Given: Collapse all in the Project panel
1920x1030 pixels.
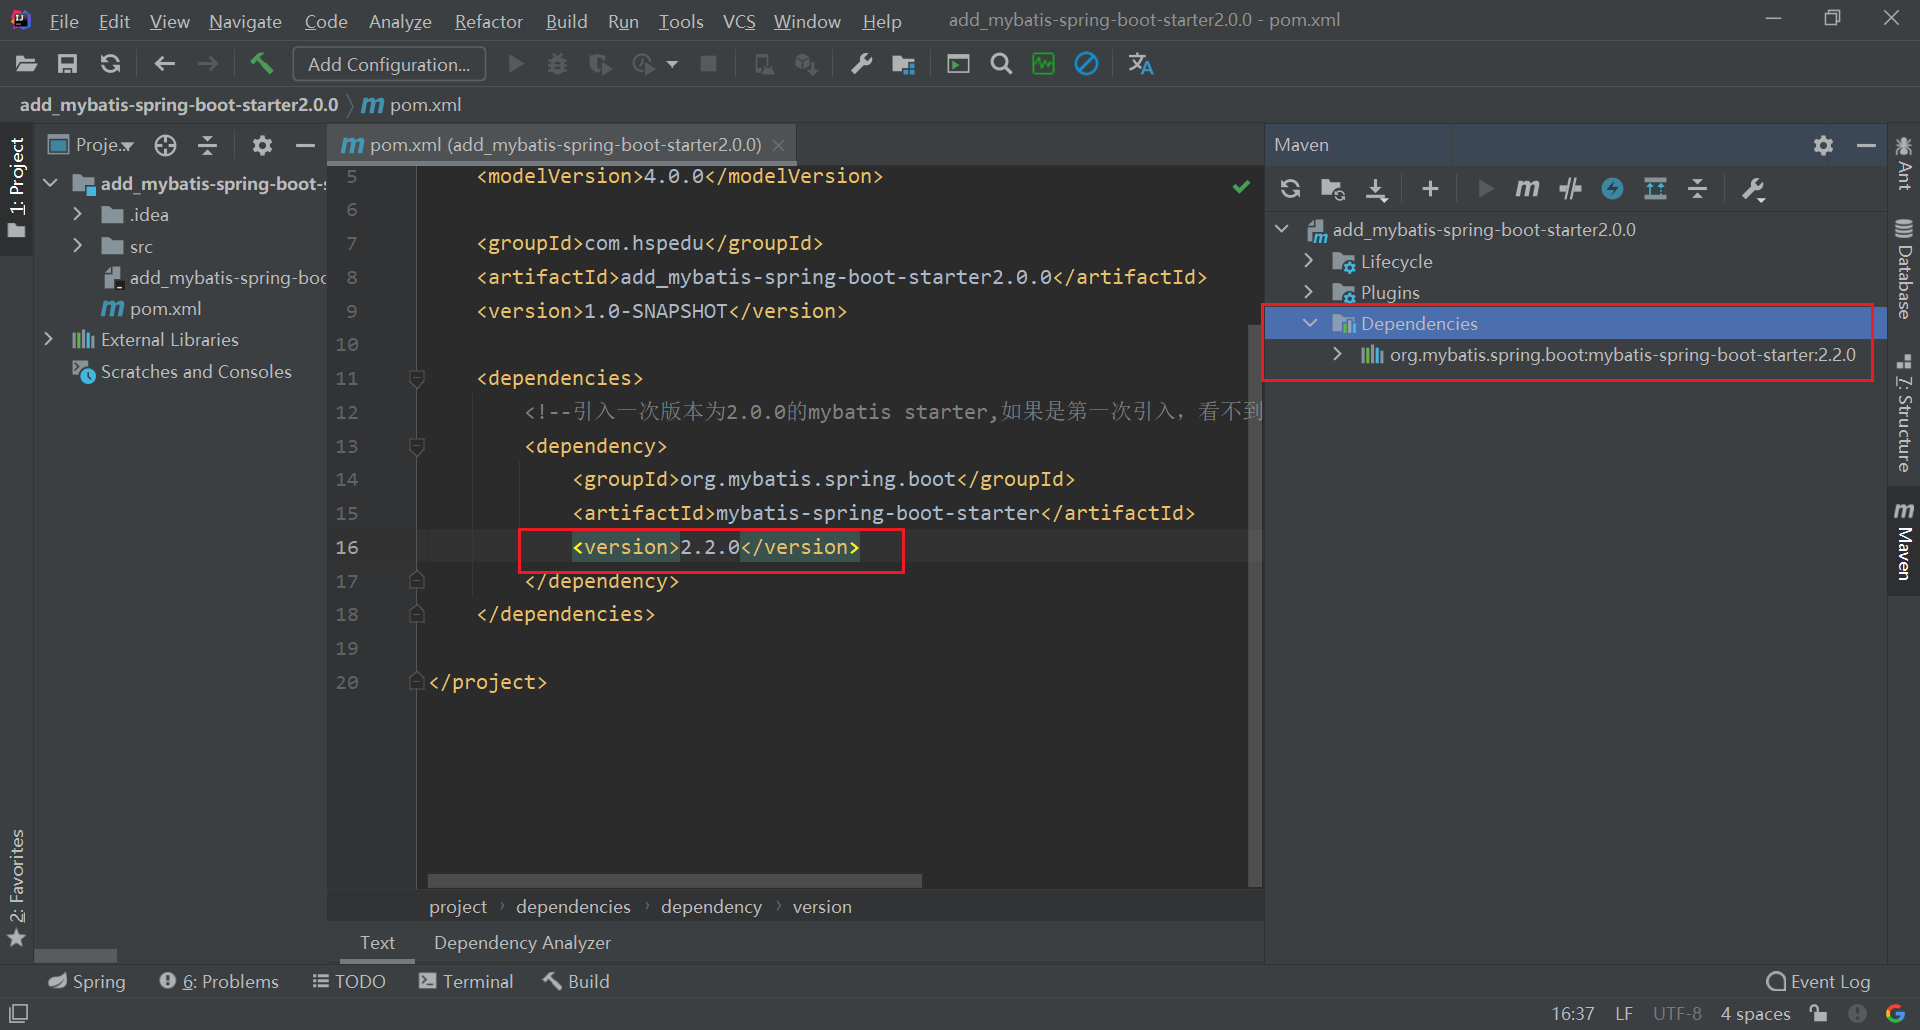Looking at the screenshot, I should tap(207, 146).
